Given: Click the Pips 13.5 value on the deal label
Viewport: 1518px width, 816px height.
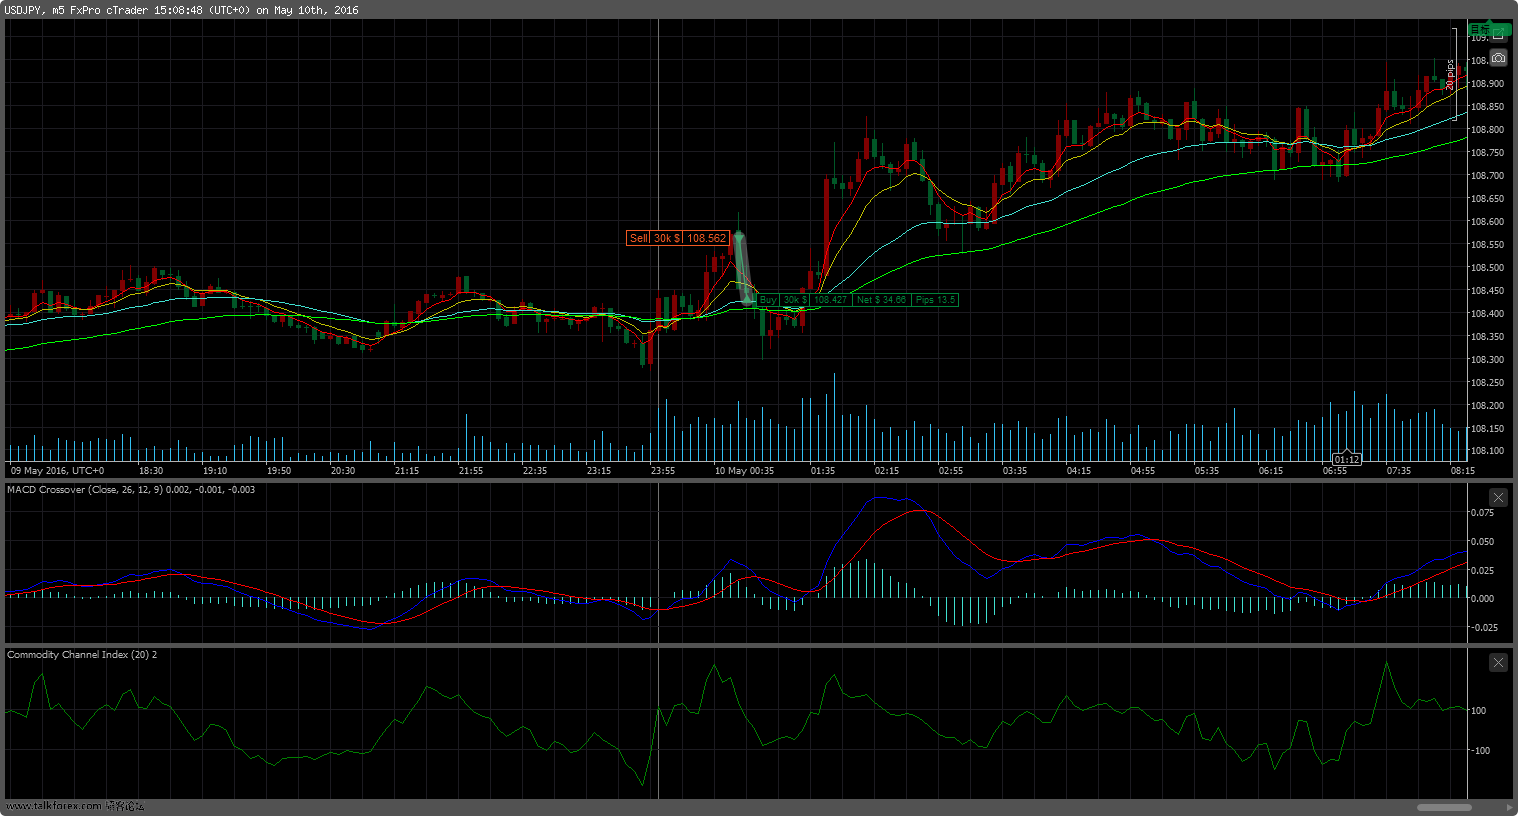Looking at the screenshot, I should [935, 300].
